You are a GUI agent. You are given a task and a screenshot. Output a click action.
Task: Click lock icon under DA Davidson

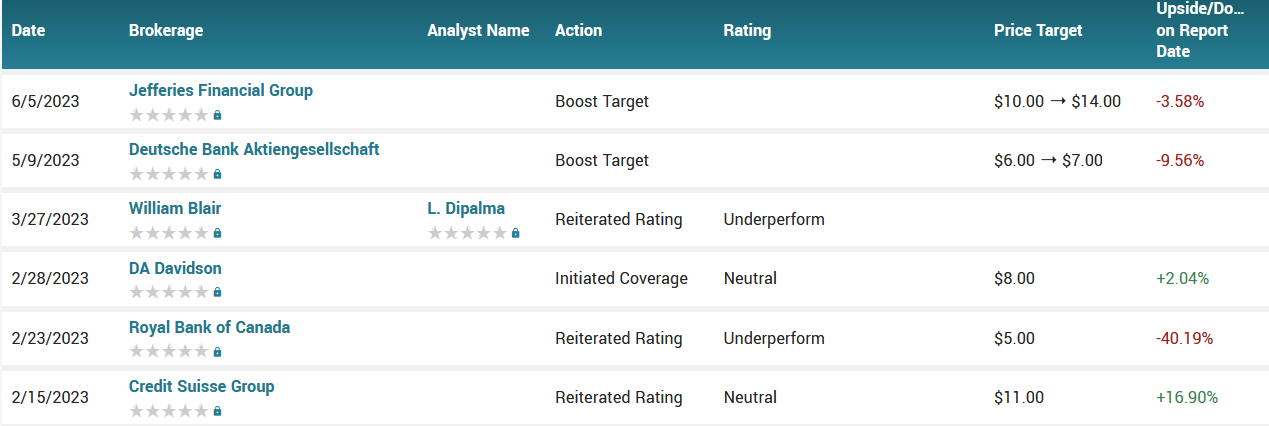(217, 292)
